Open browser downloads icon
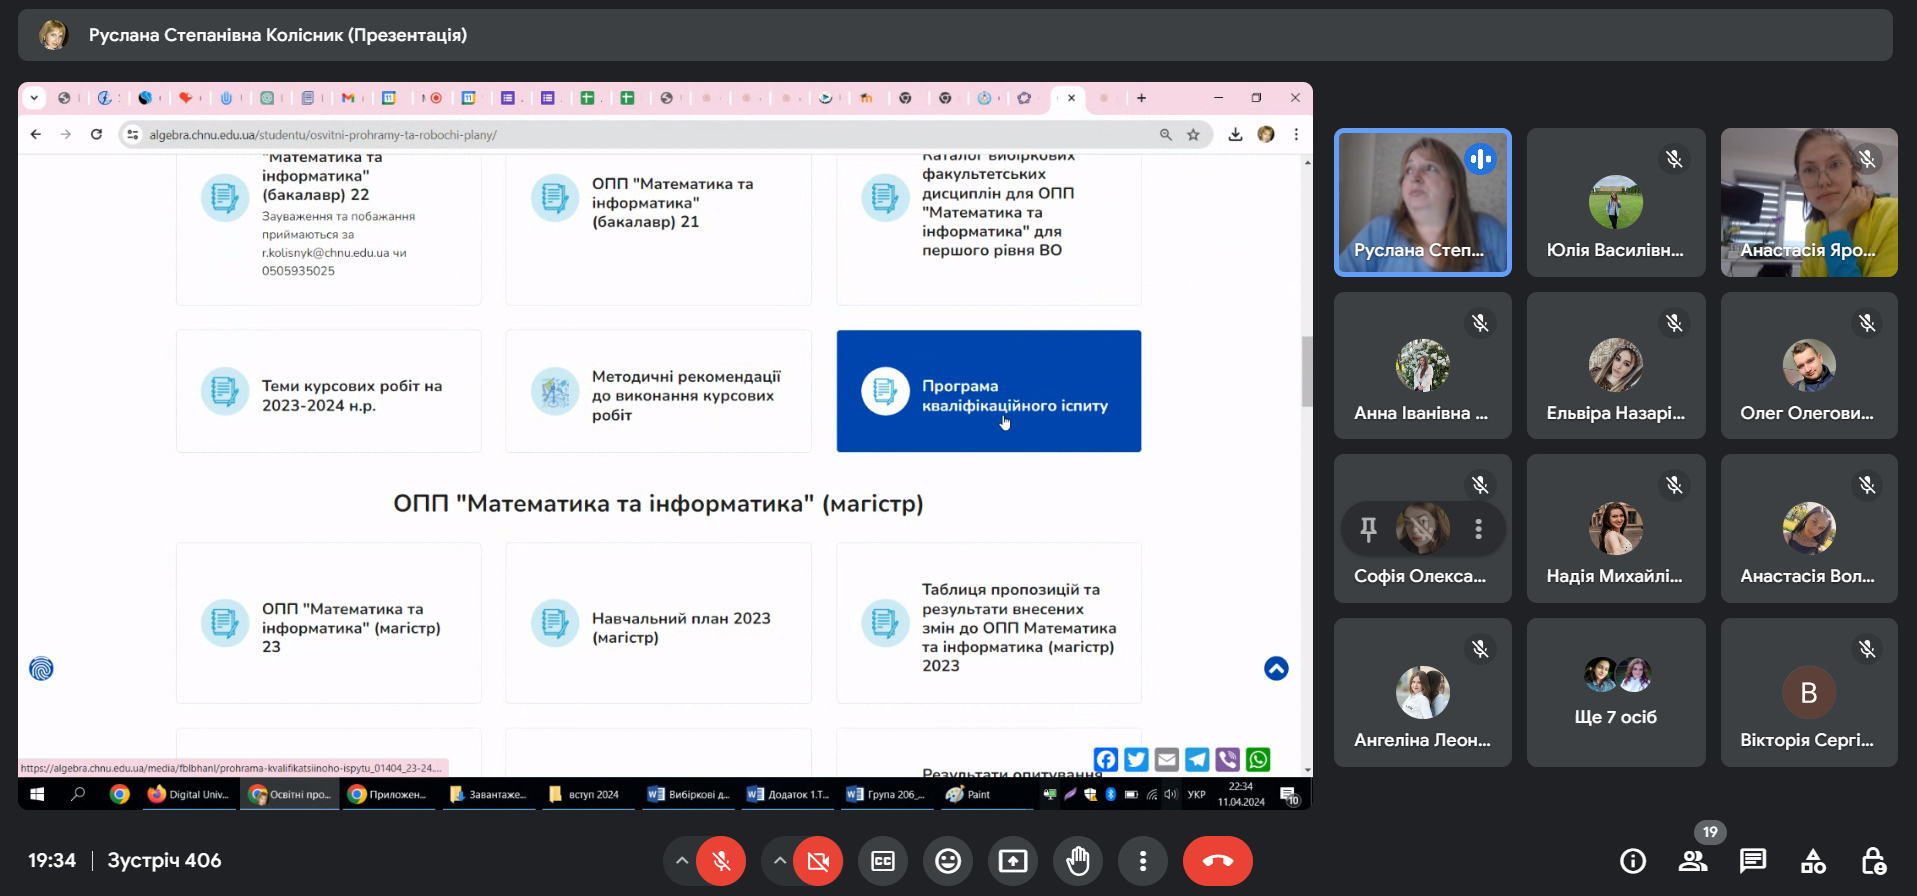Screen dimensions: 1917x896 click(x=1235, y=134)
